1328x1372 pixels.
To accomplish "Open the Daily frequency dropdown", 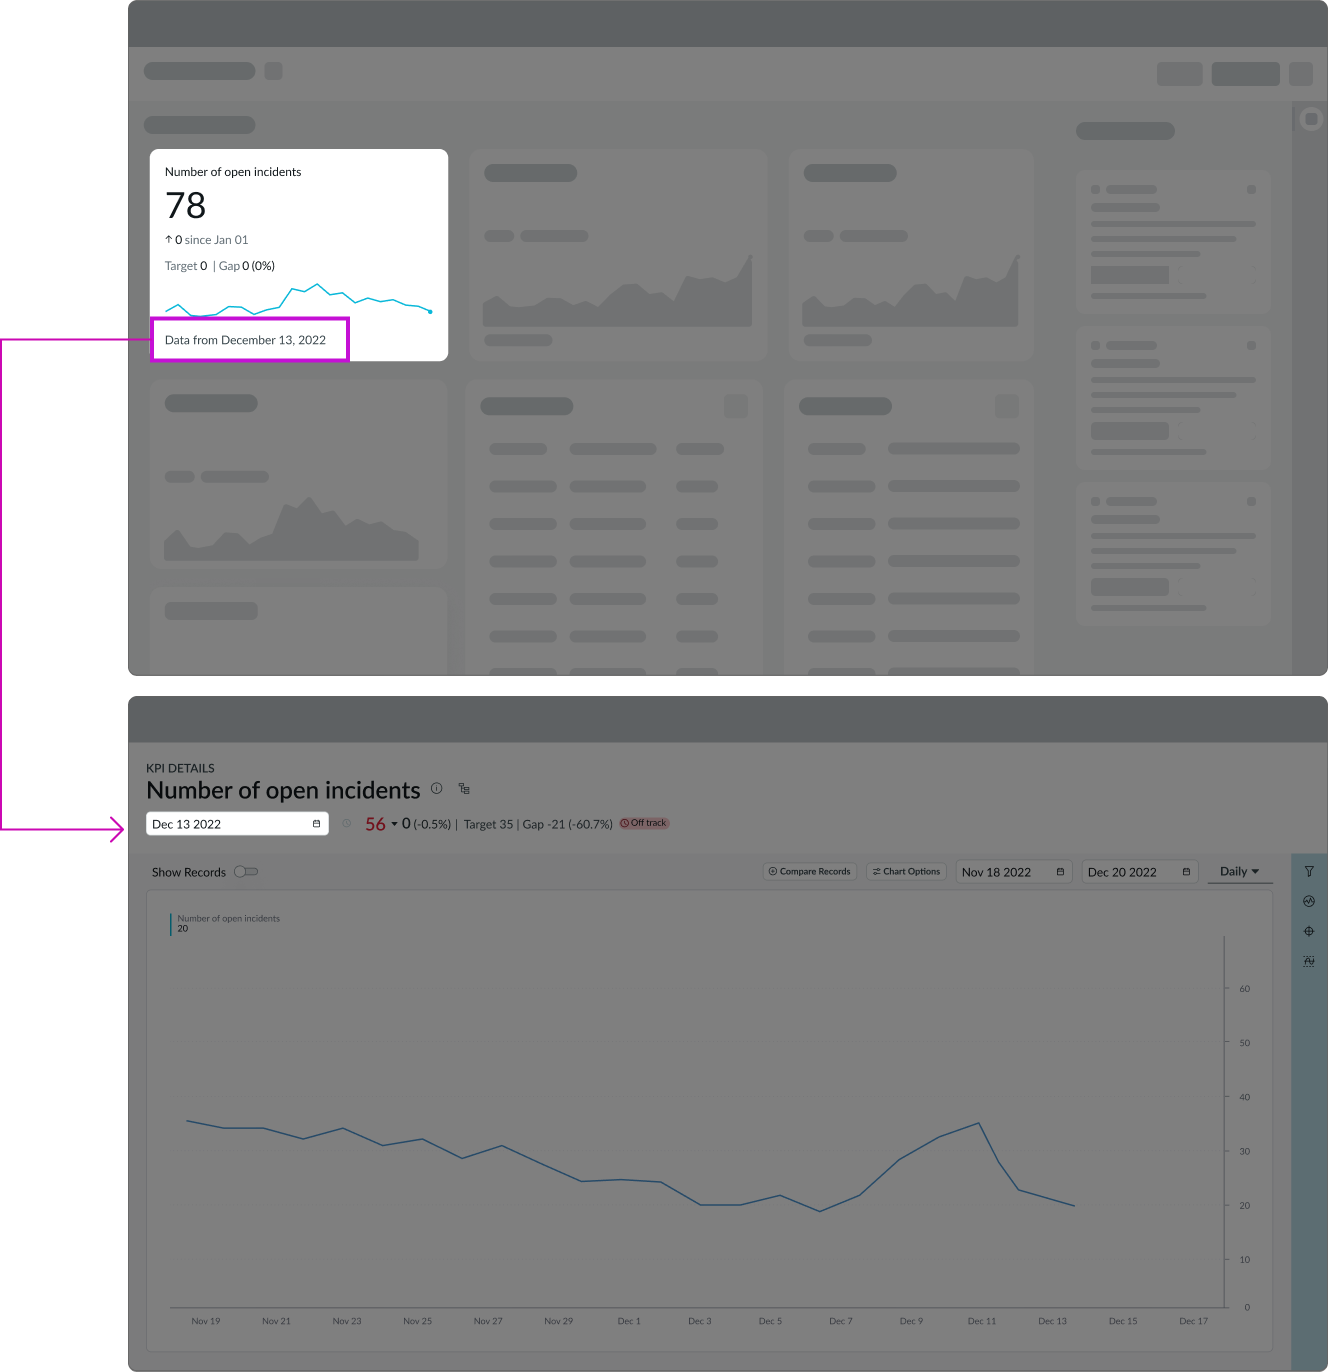I will point(1239,871).
